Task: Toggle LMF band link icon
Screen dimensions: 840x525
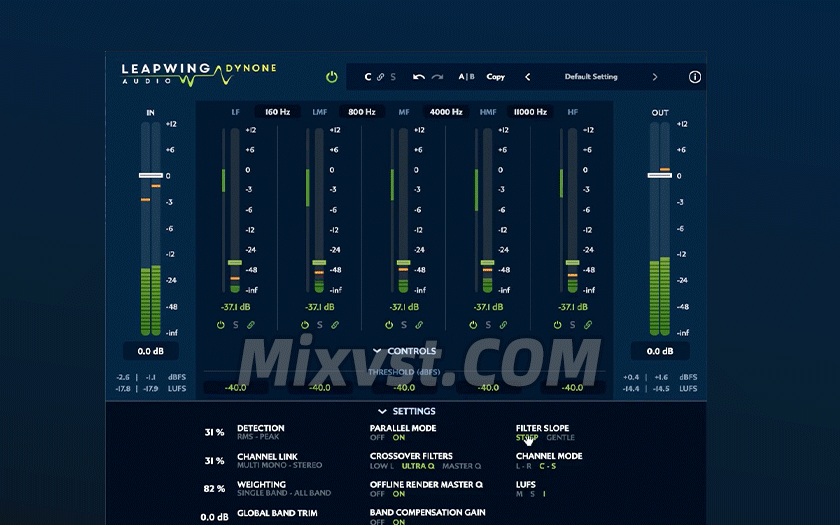Action: (335, 325)
